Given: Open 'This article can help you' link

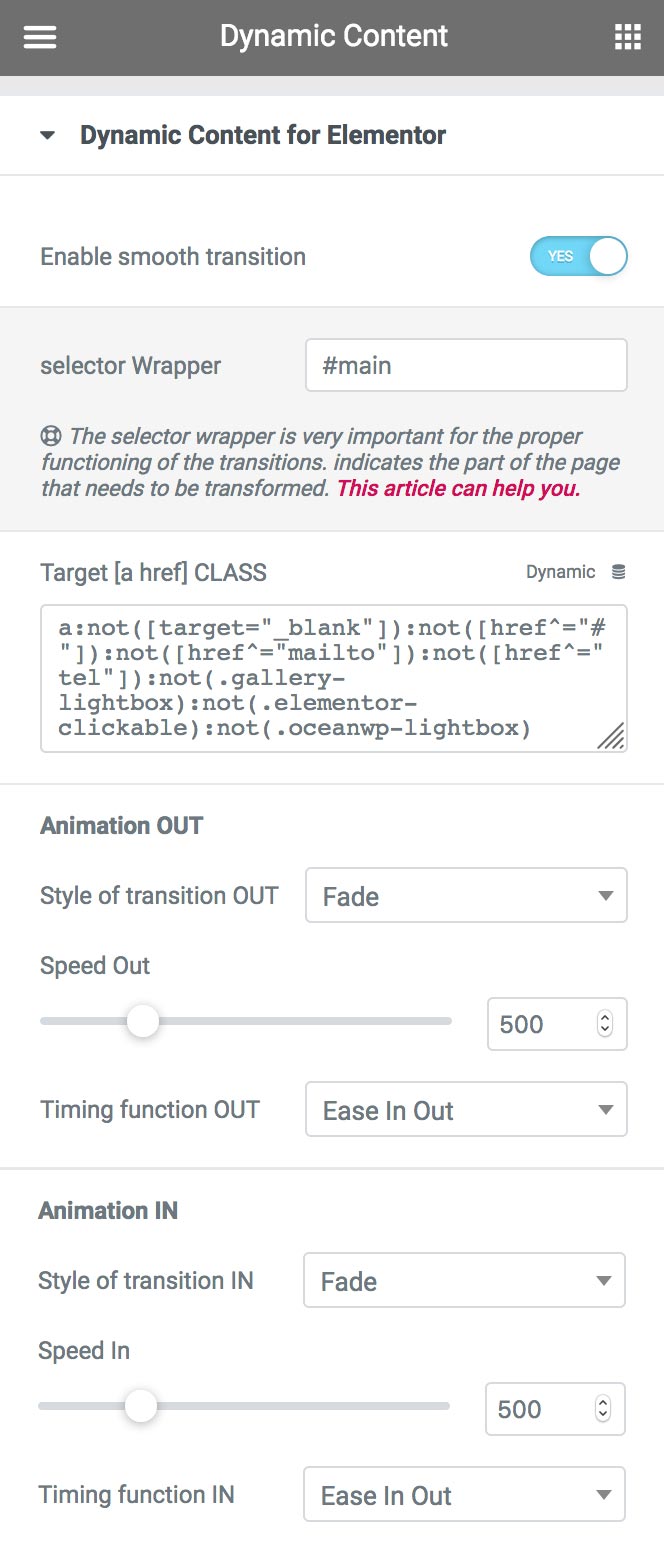Looking at the screenshot, I should click(x=458, y=490).
